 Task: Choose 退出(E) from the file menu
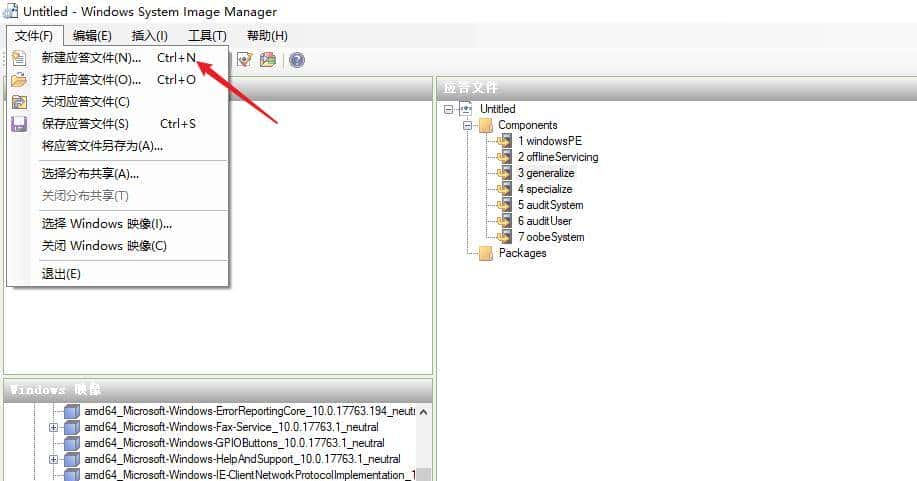tap(118, 274)
